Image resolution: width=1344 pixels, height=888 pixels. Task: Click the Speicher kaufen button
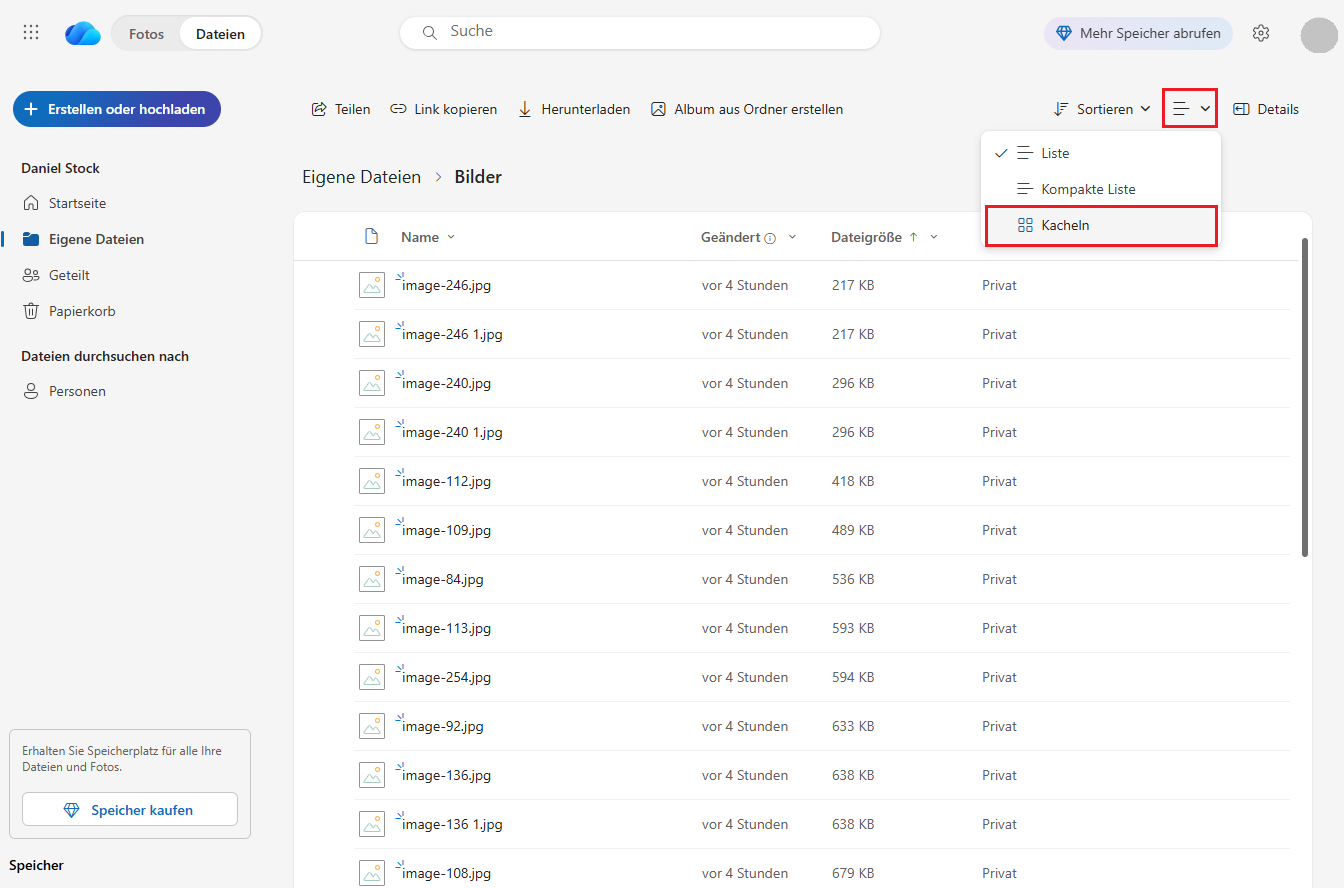130,810
